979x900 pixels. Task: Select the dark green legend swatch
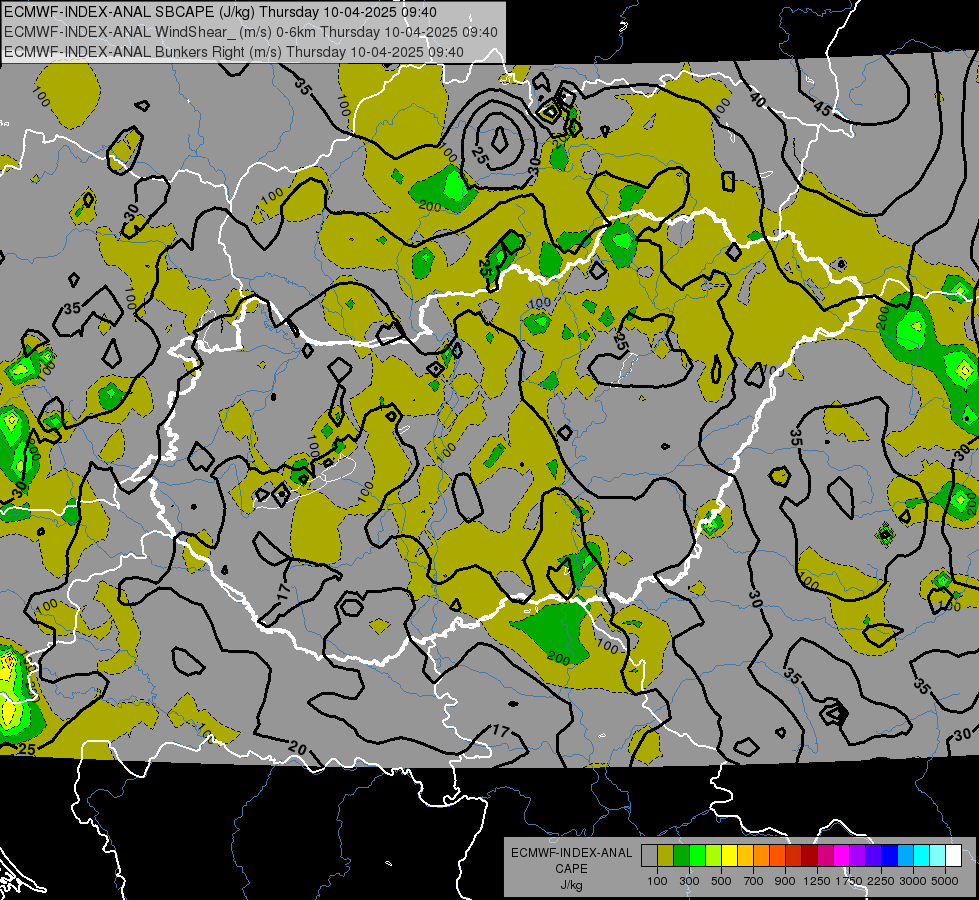point(681,856)
